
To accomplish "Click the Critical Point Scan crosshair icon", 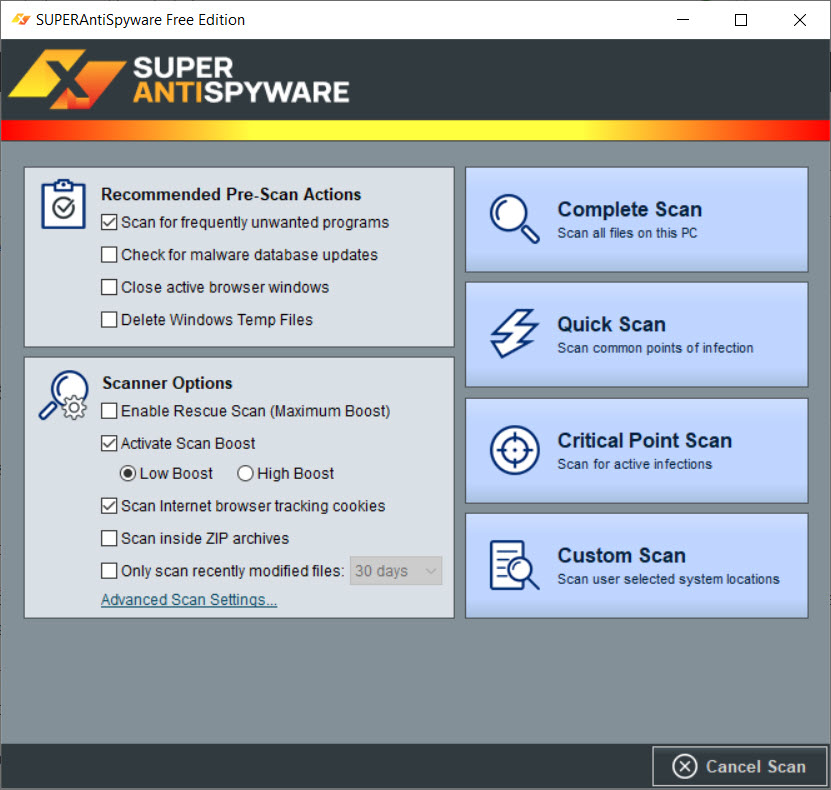I will coord(515,450).
